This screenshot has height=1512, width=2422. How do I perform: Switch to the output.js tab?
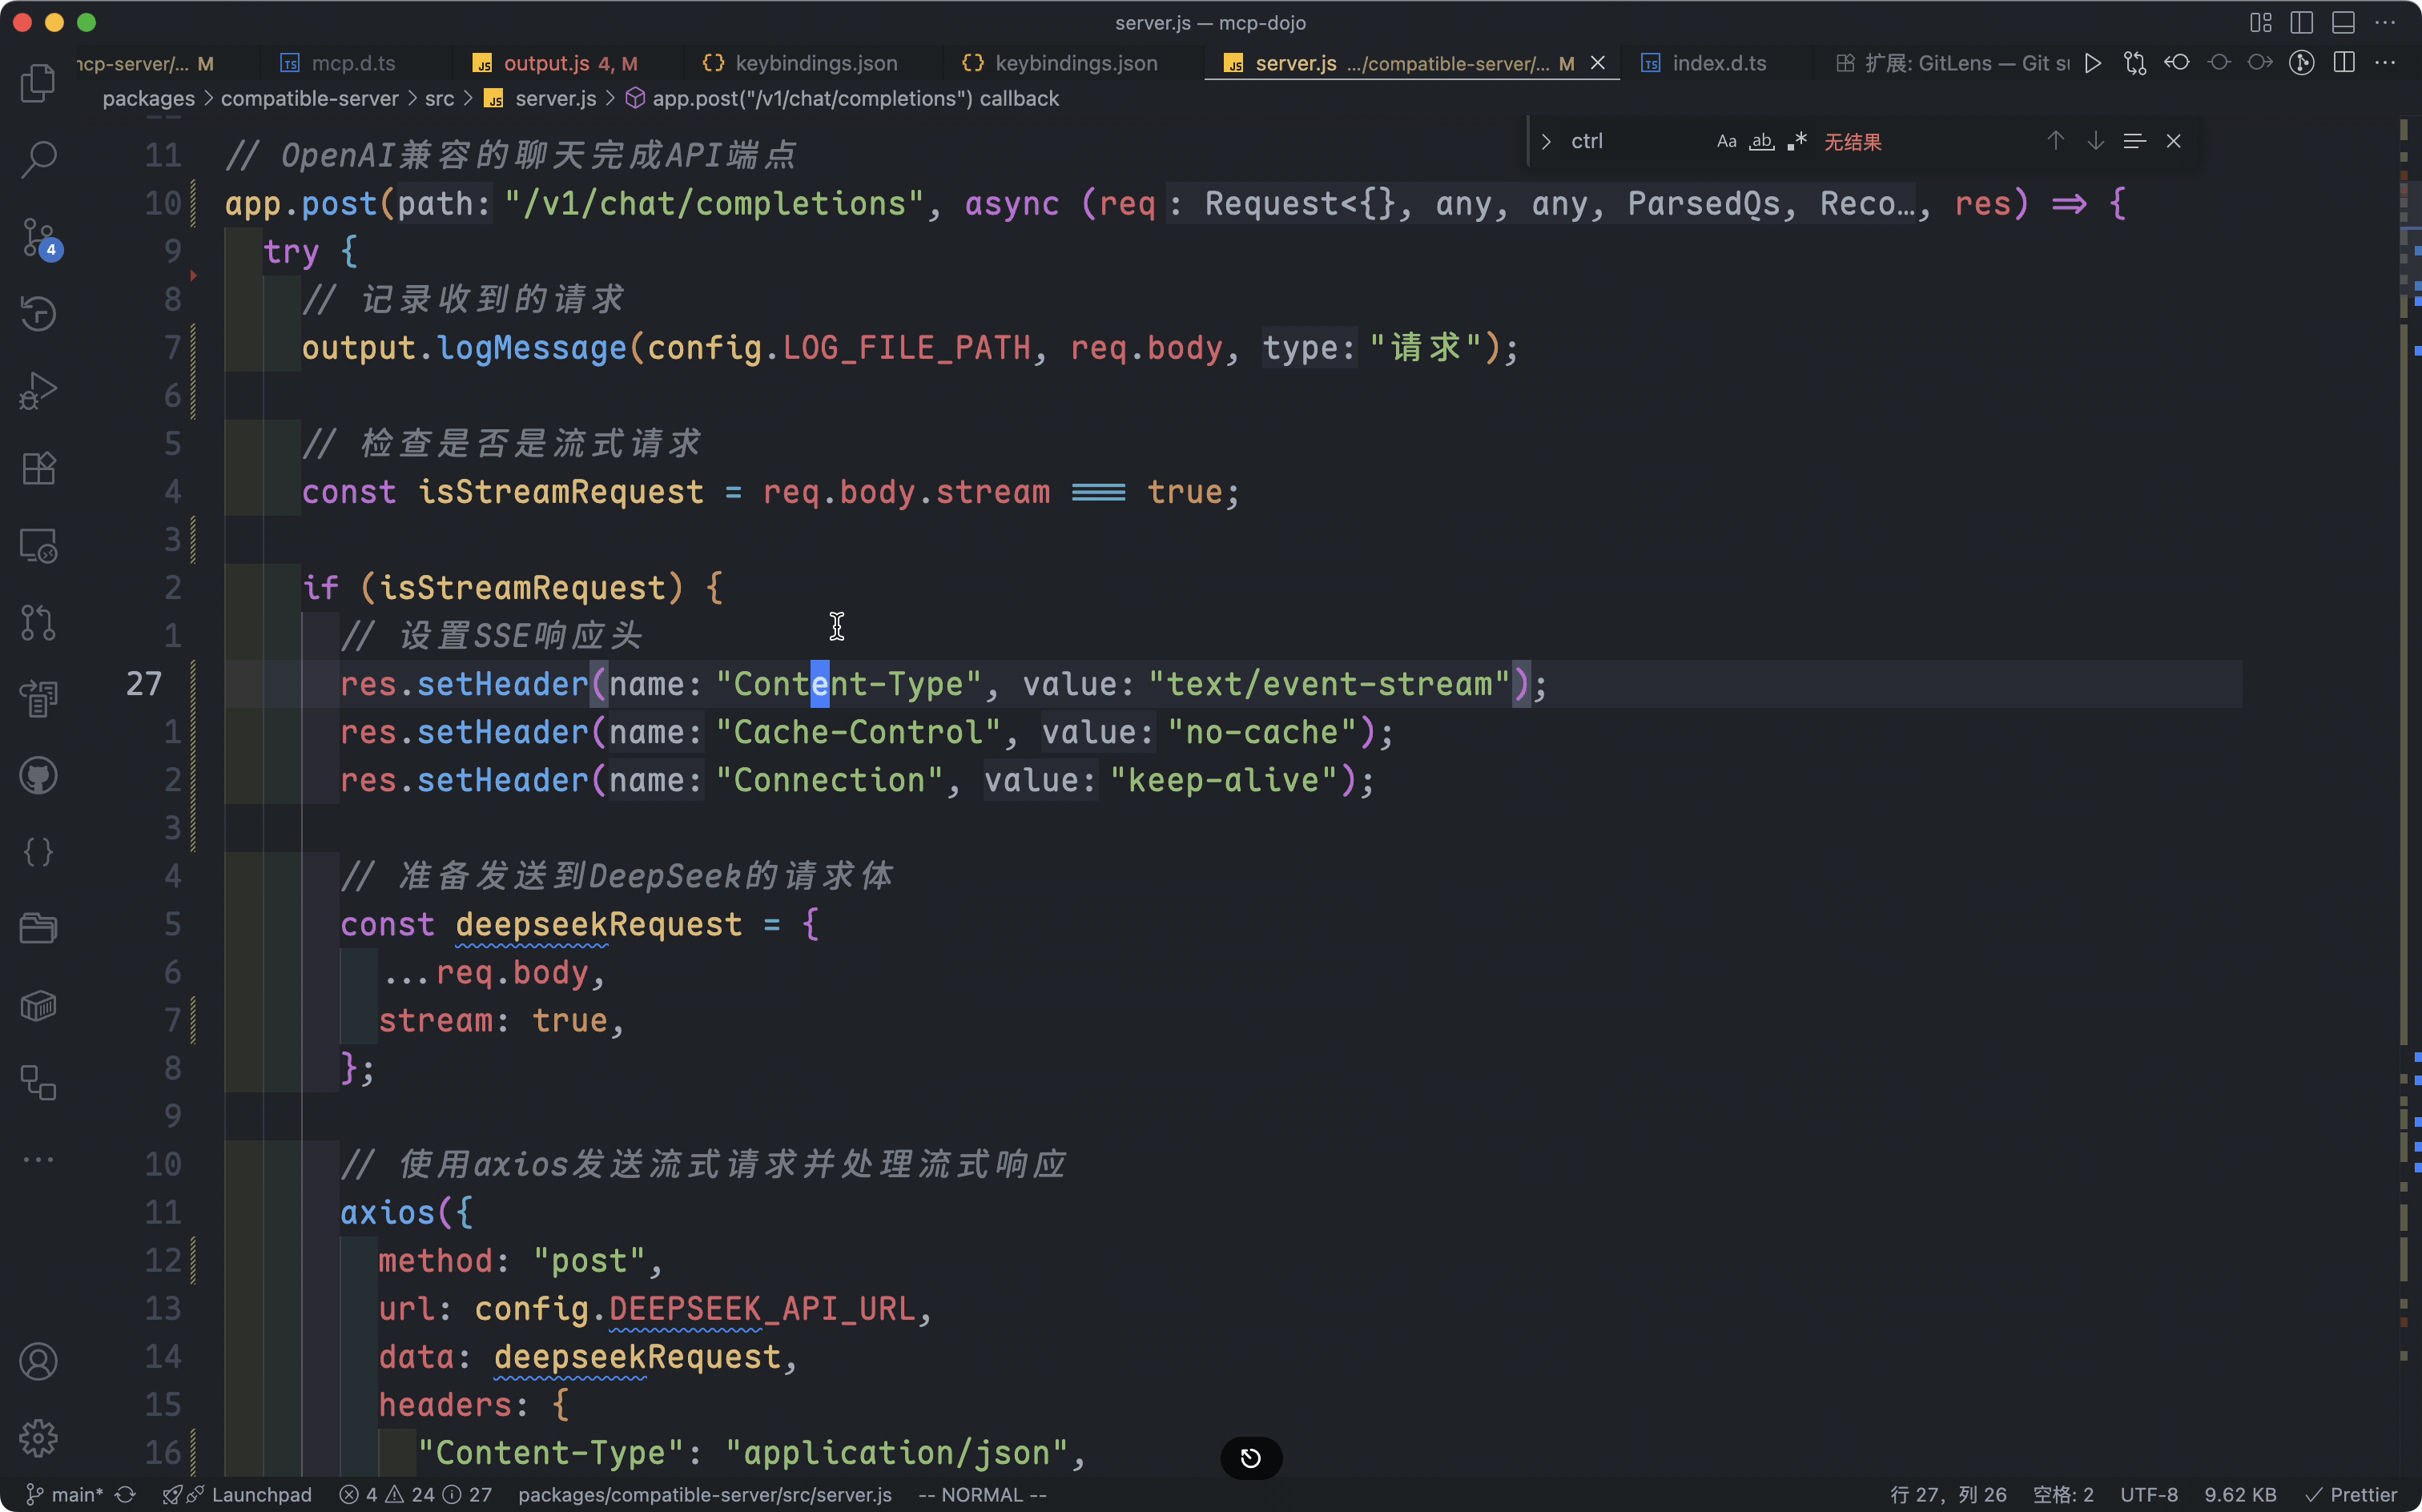point(546,63)
